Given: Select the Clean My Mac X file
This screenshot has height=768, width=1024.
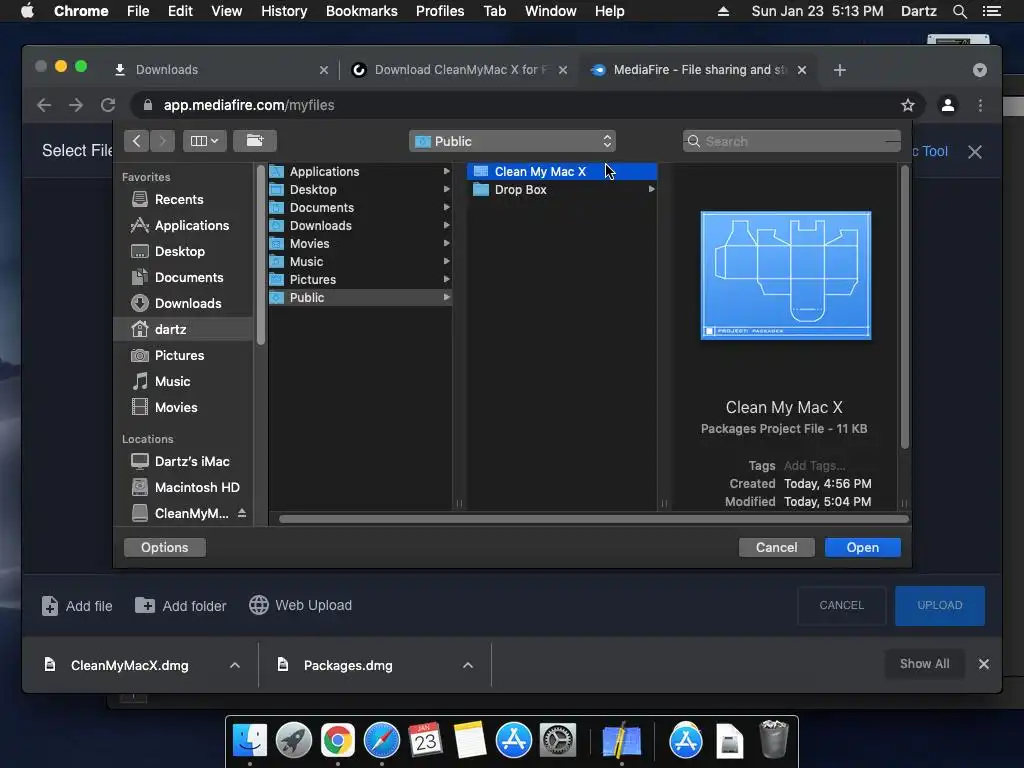Looking at the screenshot, I should tap(562, 171).
